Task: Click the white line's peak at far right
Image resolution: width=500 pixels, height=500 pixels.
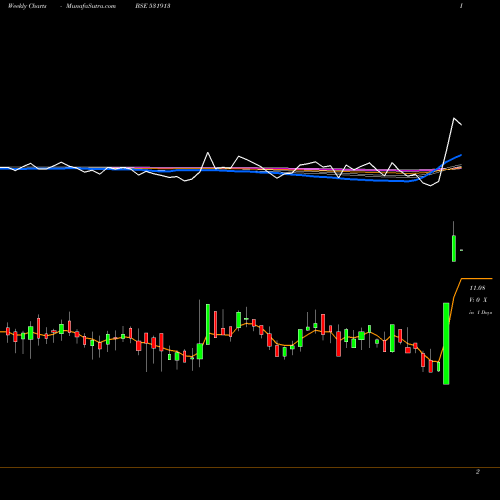Action: tap(454, 118)
